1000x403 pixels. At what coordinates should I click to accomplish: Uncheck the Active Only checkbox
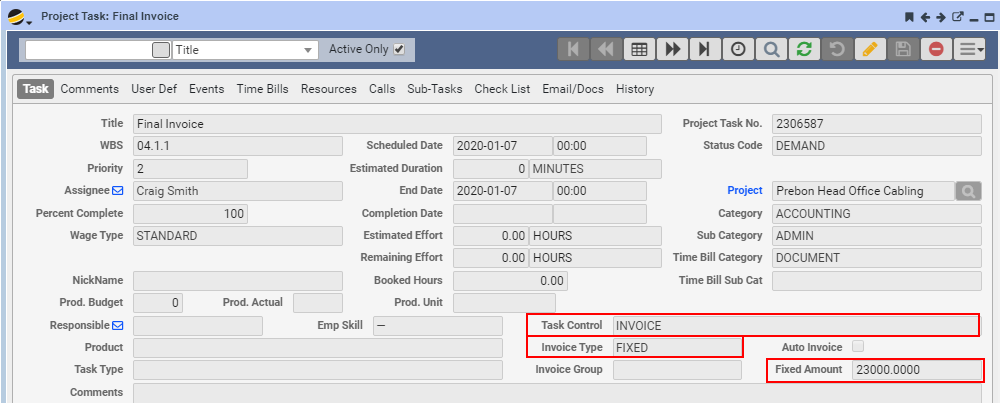click(400, 49)
